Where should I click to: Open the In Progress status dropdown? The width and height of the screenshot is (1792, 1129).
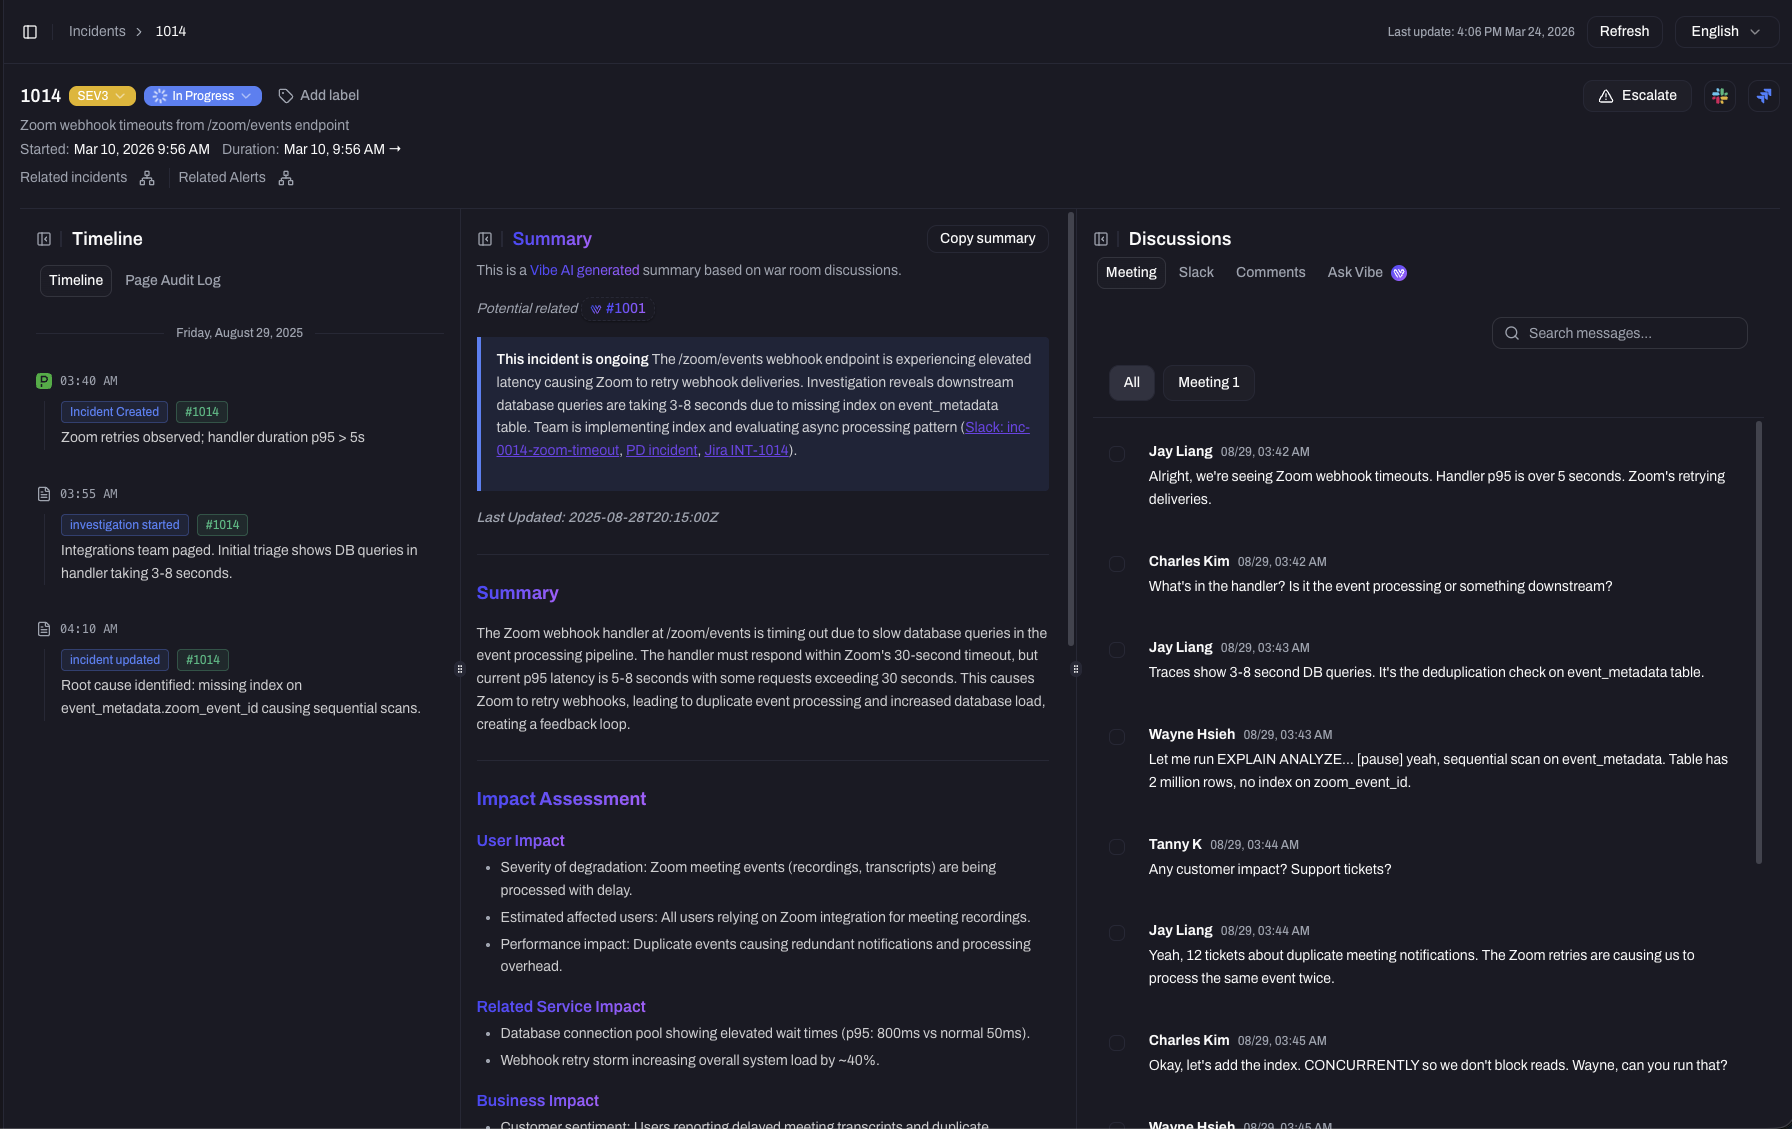(203, 96)
